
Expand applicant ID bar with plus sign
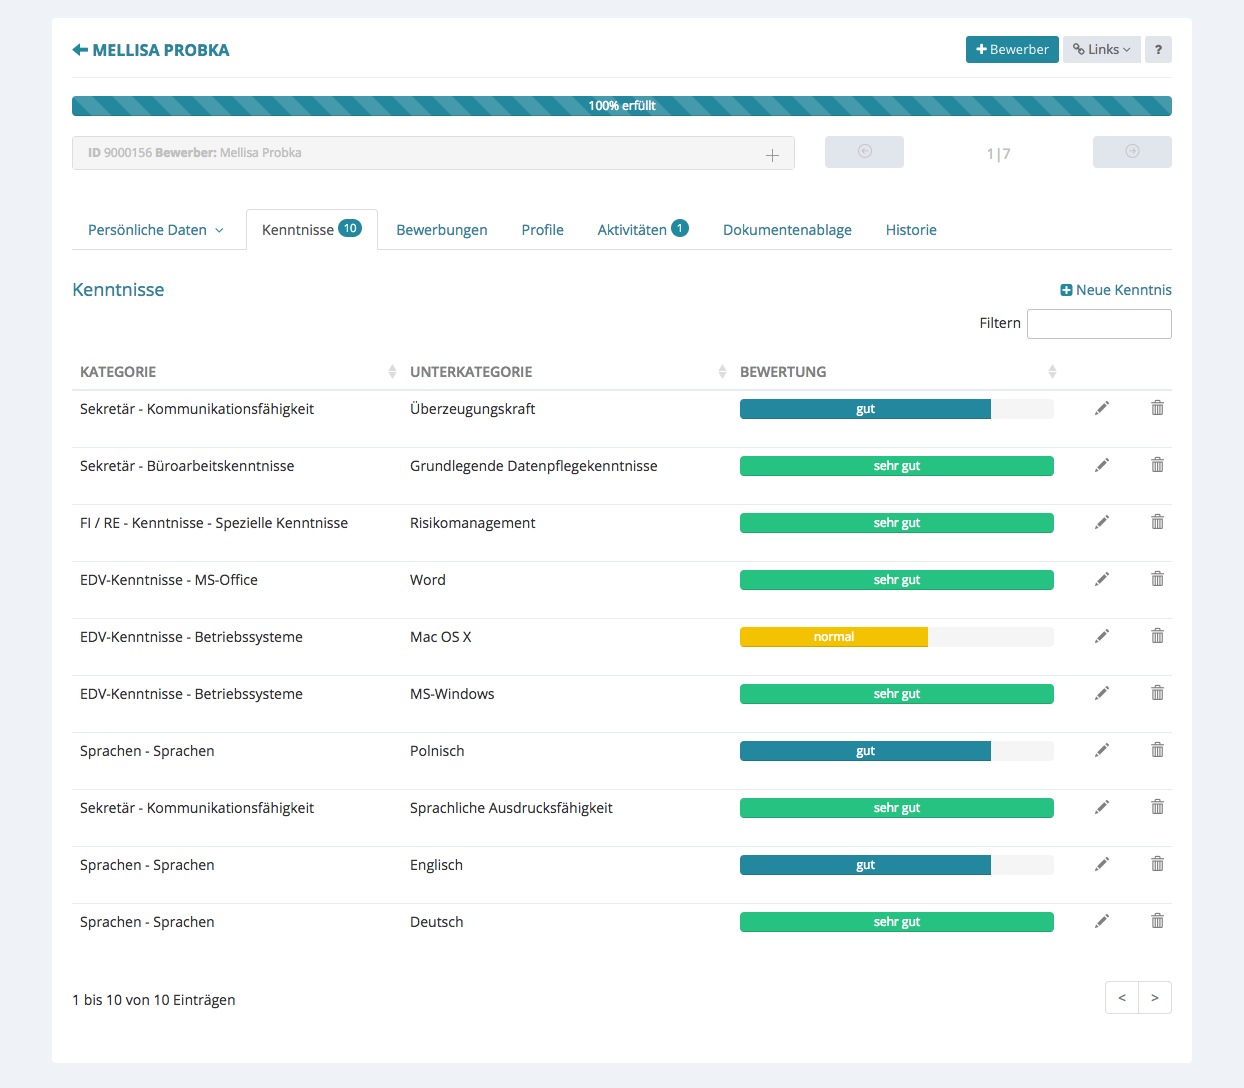tap(772, 155)
